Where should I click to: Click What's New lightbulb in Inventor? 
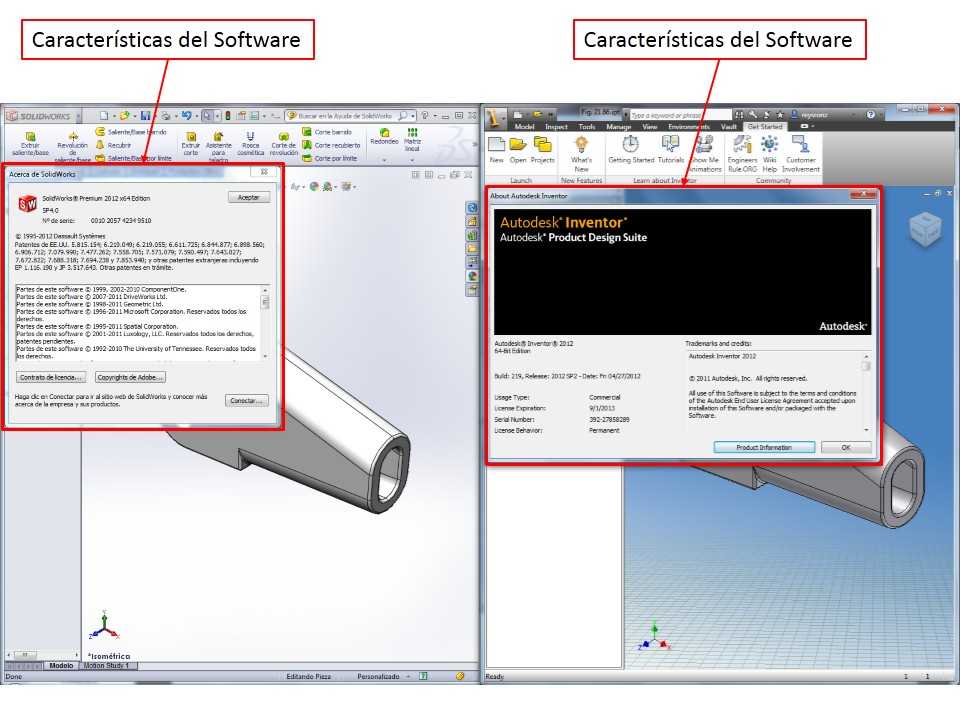coord(581,154)
